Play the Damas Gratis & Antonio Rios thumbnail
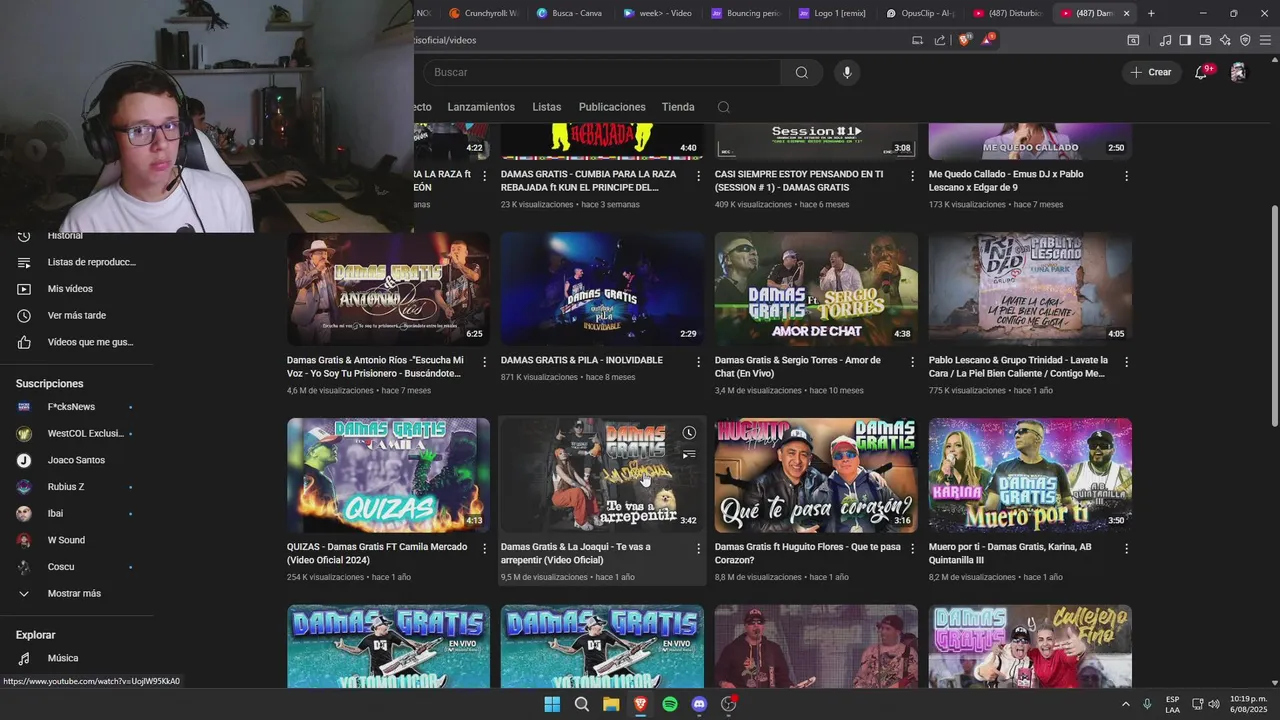Viewport: 1280px width, 720px height. (388, 289)
